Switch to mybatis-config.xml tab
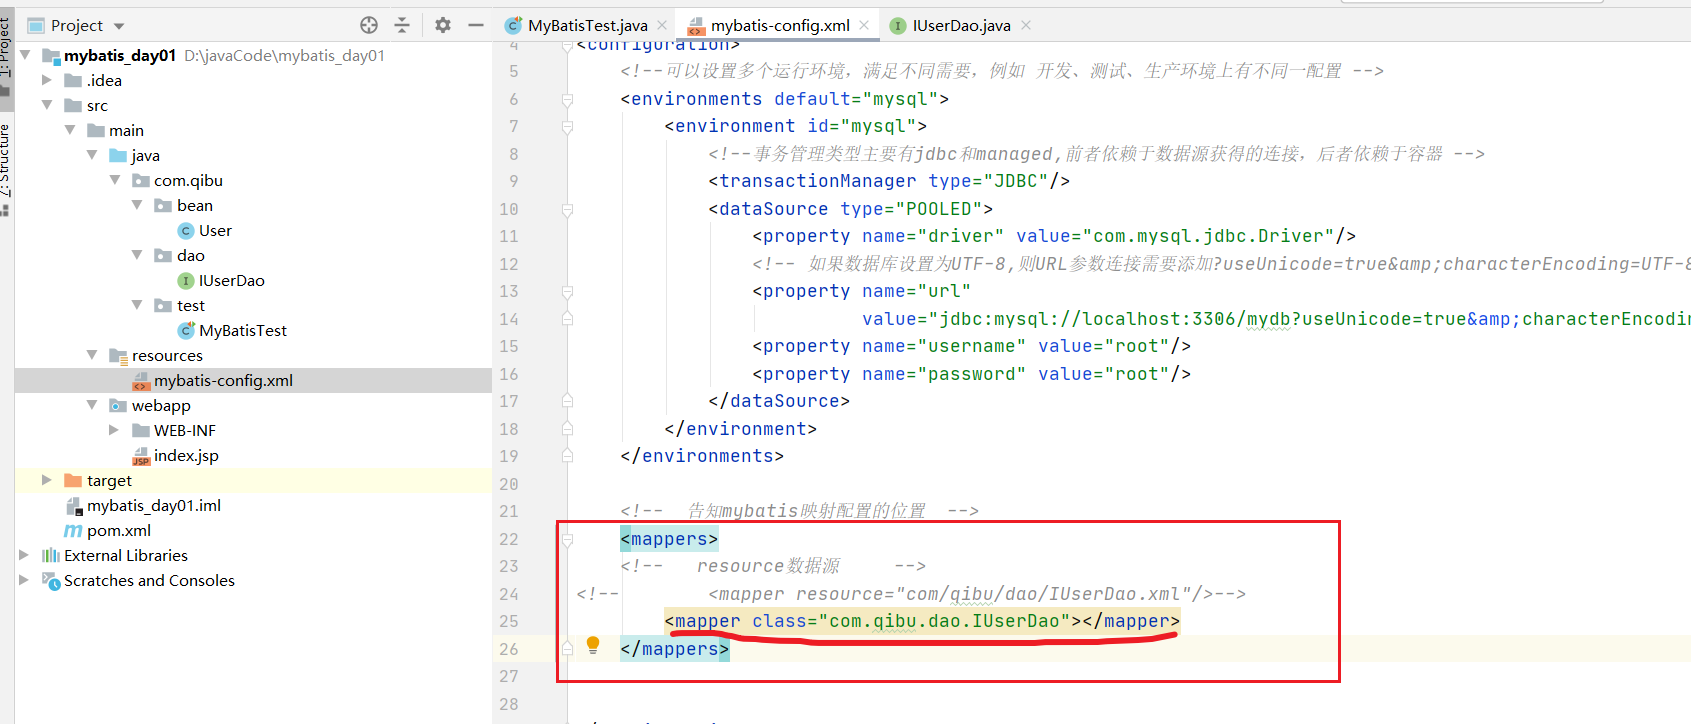The height and width of the screenshot is (724, 1691). click(x=780, y=25)
